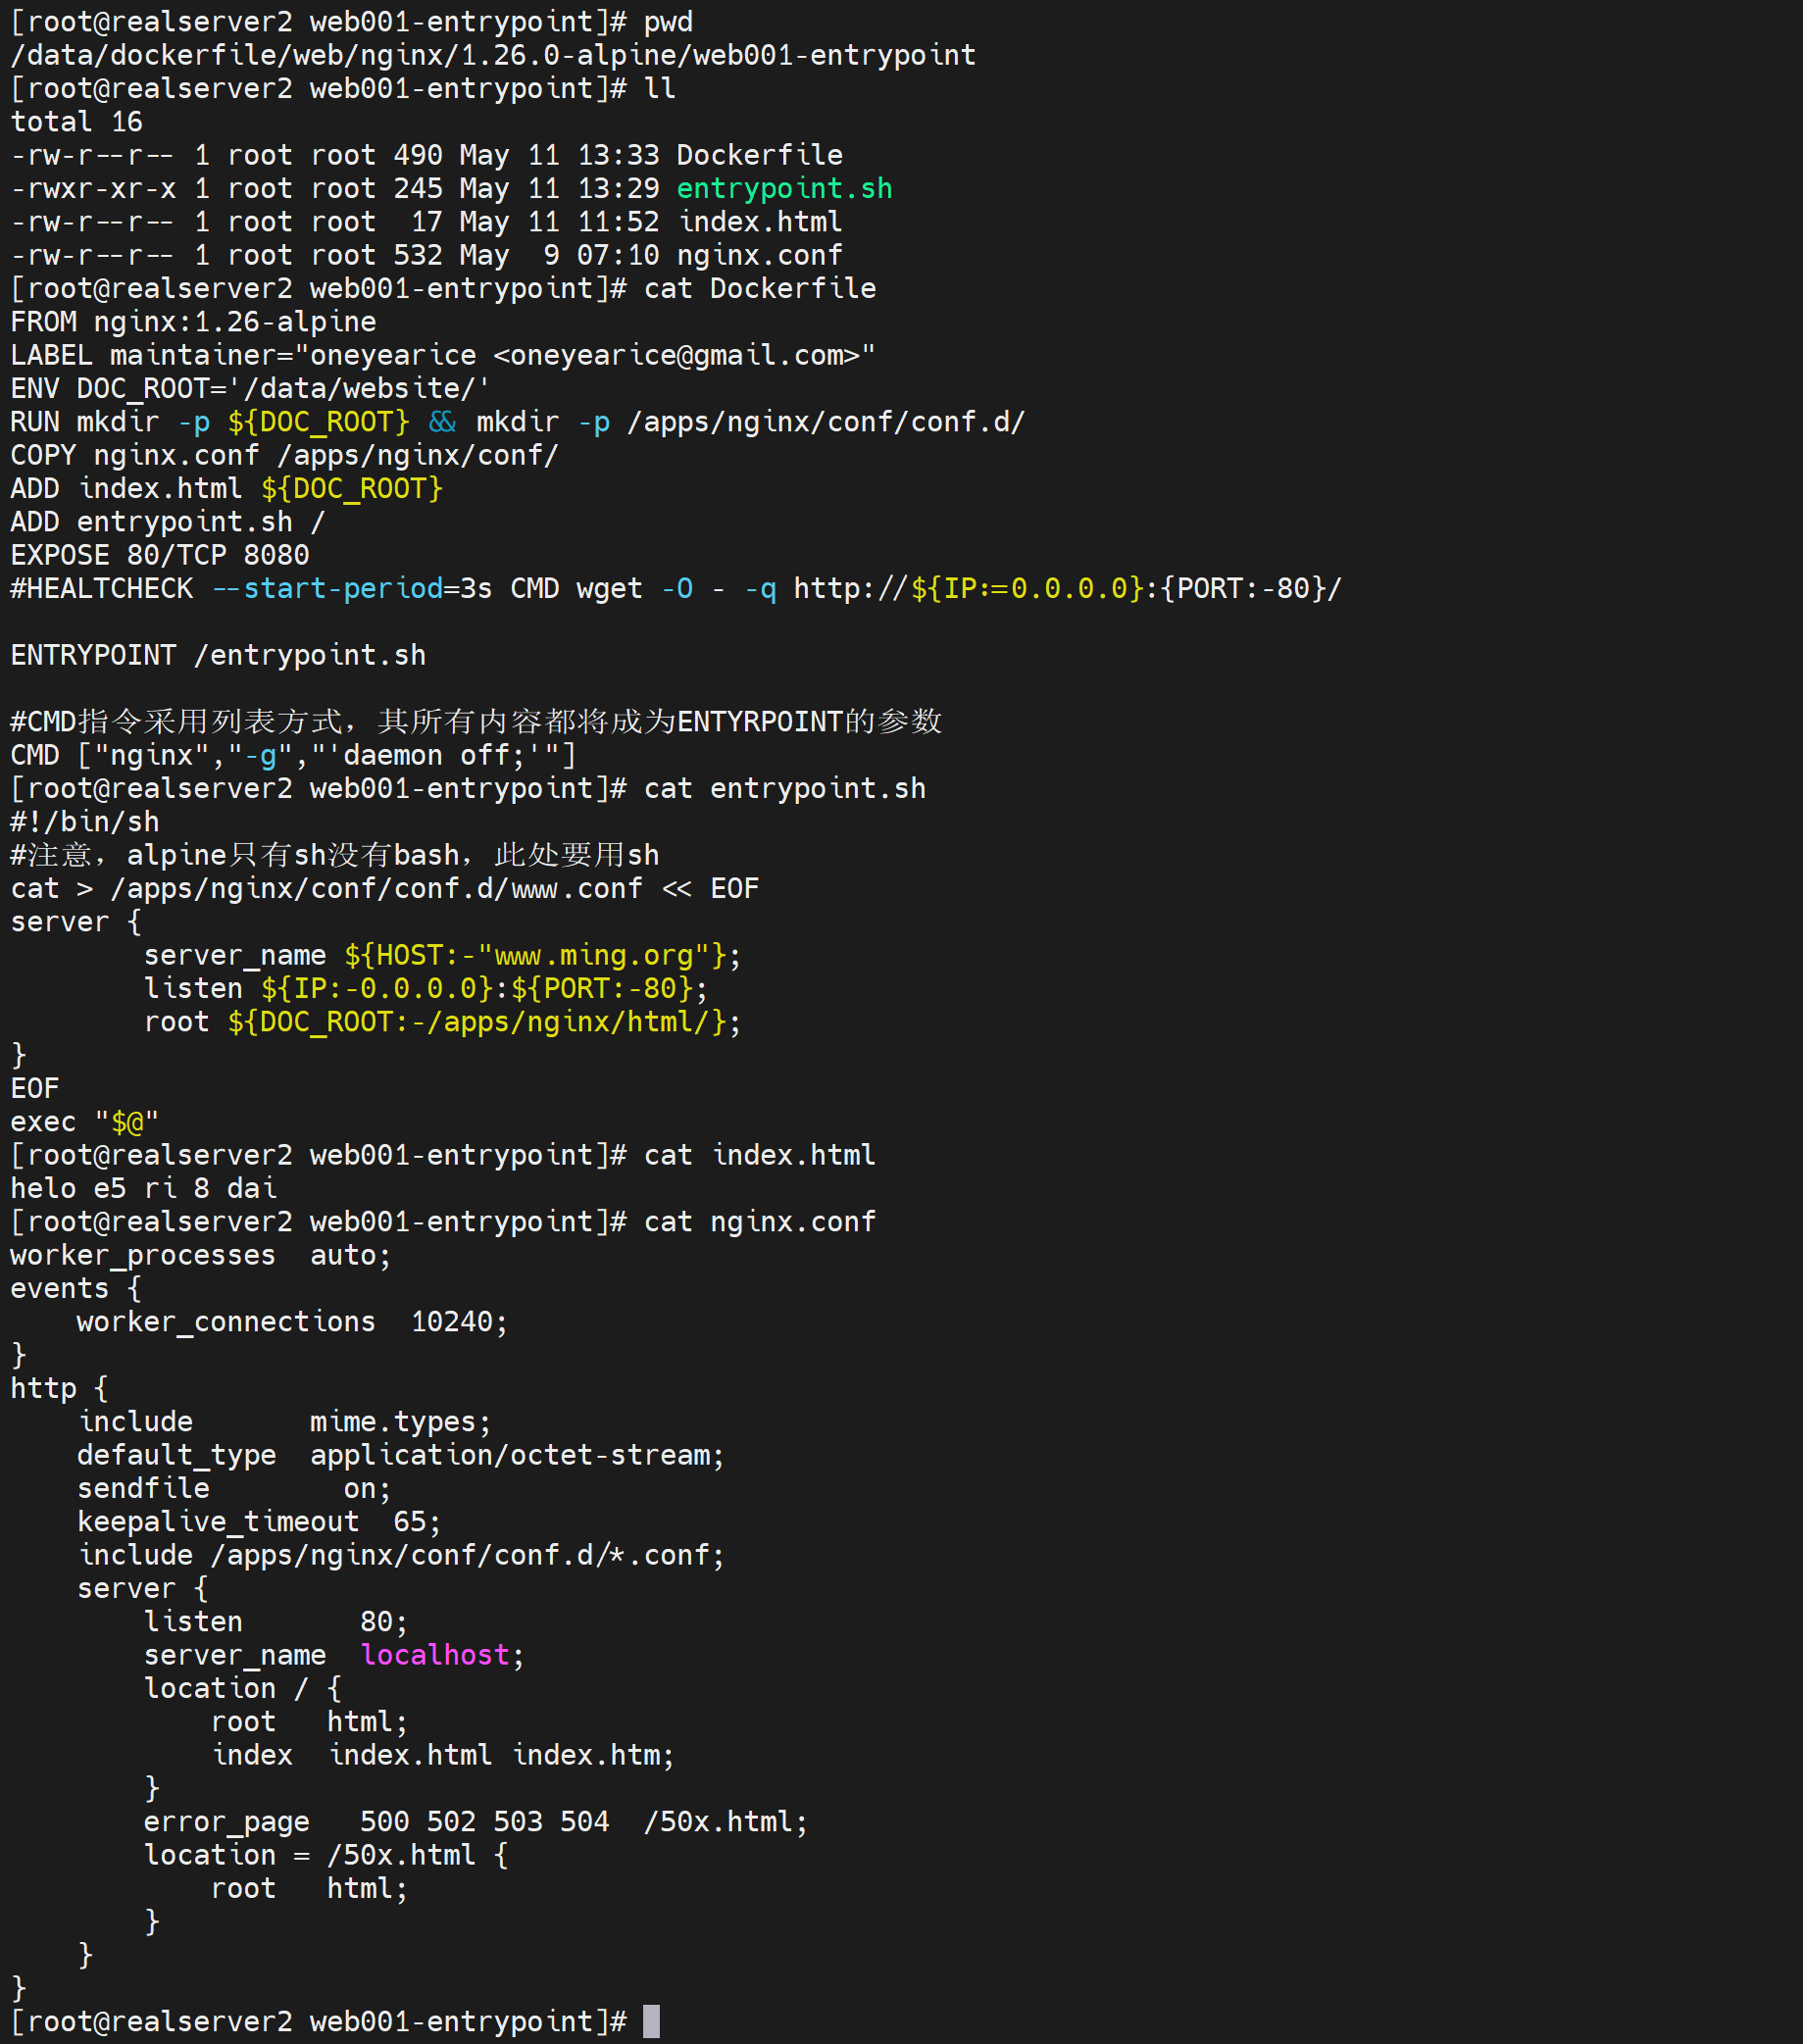Click the include conf.d/*.conf directive

point(401,1555)
